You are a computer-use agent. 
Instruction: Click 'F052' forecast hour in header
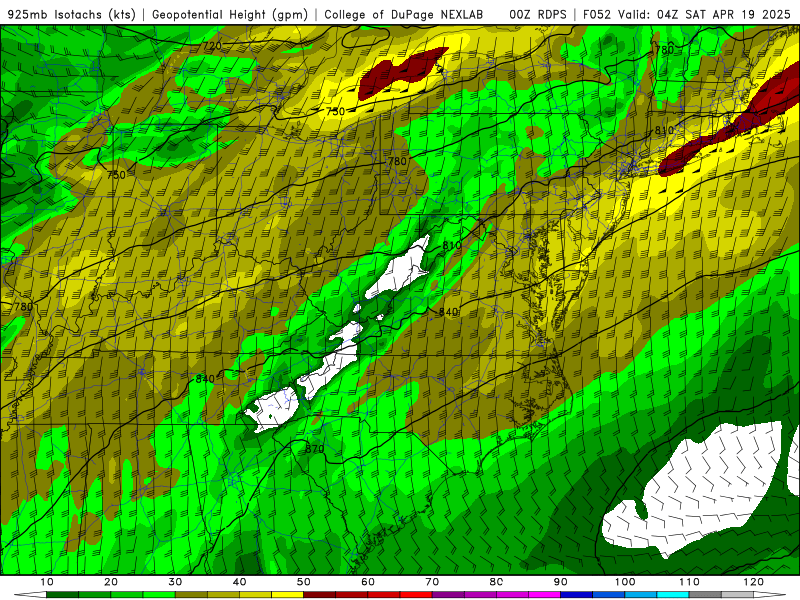(x=597, y=15)
